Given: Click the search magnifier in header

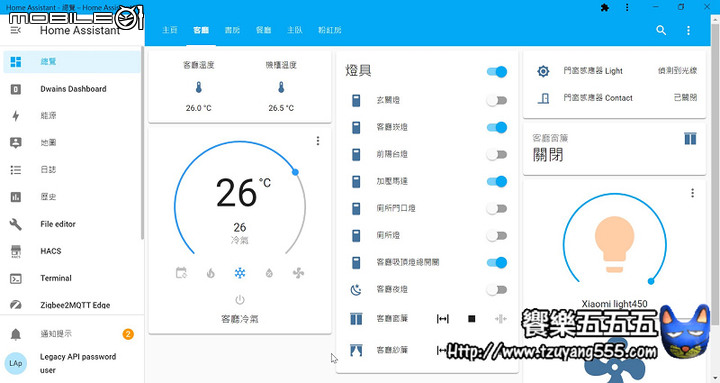Looking at the screenshot, I should 661,30.
